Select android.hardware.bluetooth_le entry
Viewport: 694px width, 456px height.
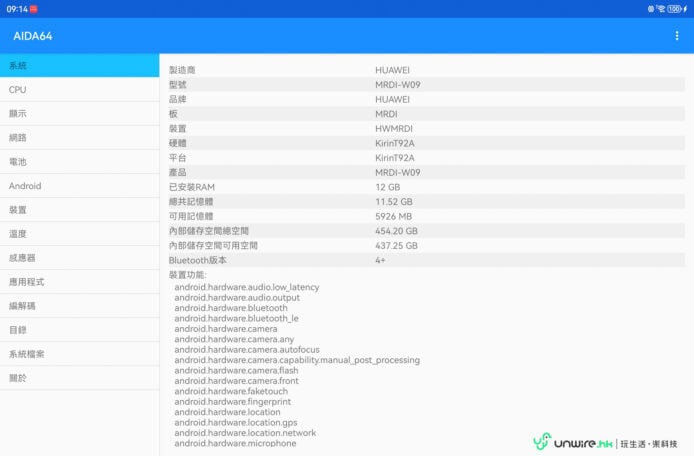(236, 318)
